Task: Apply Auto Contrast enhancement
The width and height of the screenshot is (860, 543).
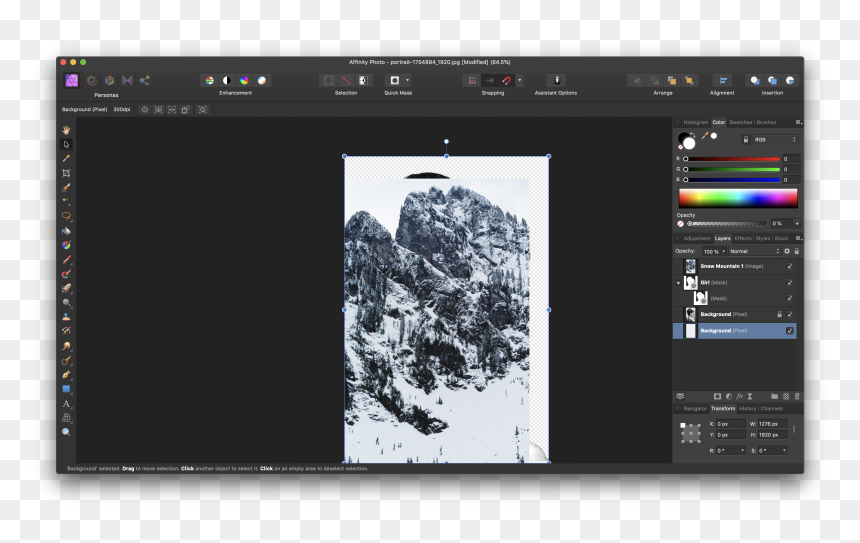Action: 227,81
